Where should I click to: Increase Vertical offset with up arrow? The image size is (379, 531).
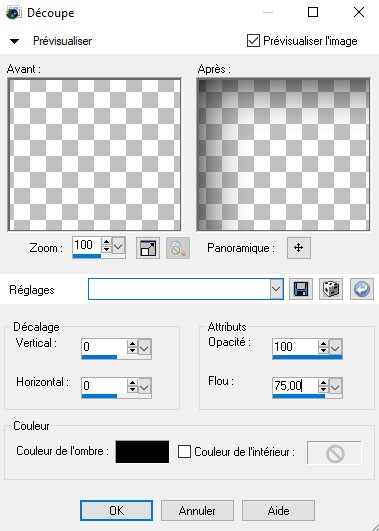click(132, 343)
